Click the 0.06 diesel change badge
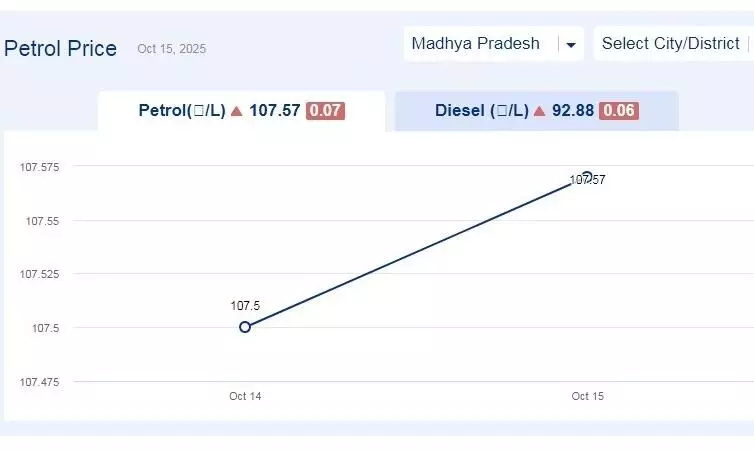Screen dimensions: 754x452 click(619, 111)
